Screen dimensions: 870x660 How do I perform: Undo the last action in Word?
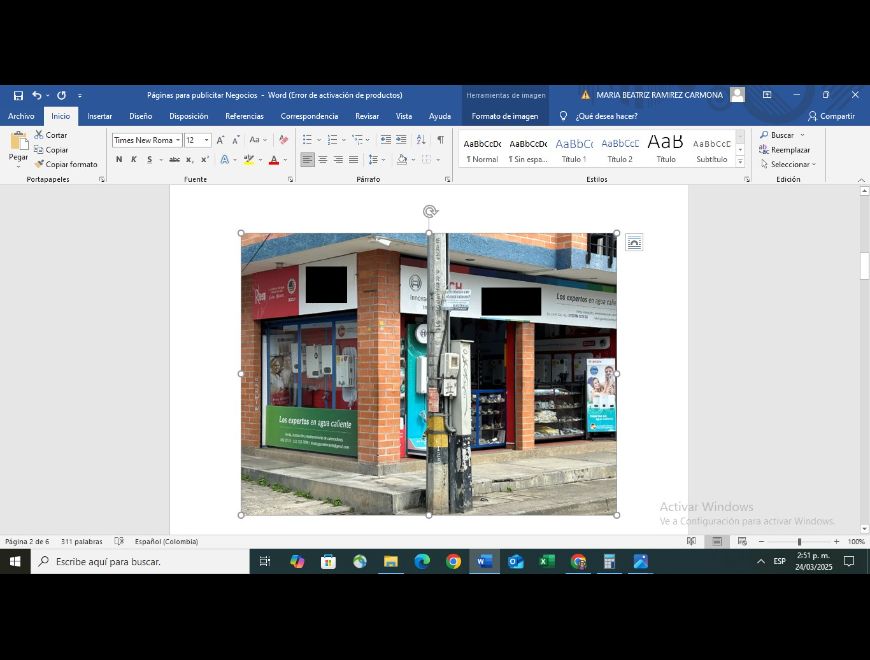pos(37,95)
